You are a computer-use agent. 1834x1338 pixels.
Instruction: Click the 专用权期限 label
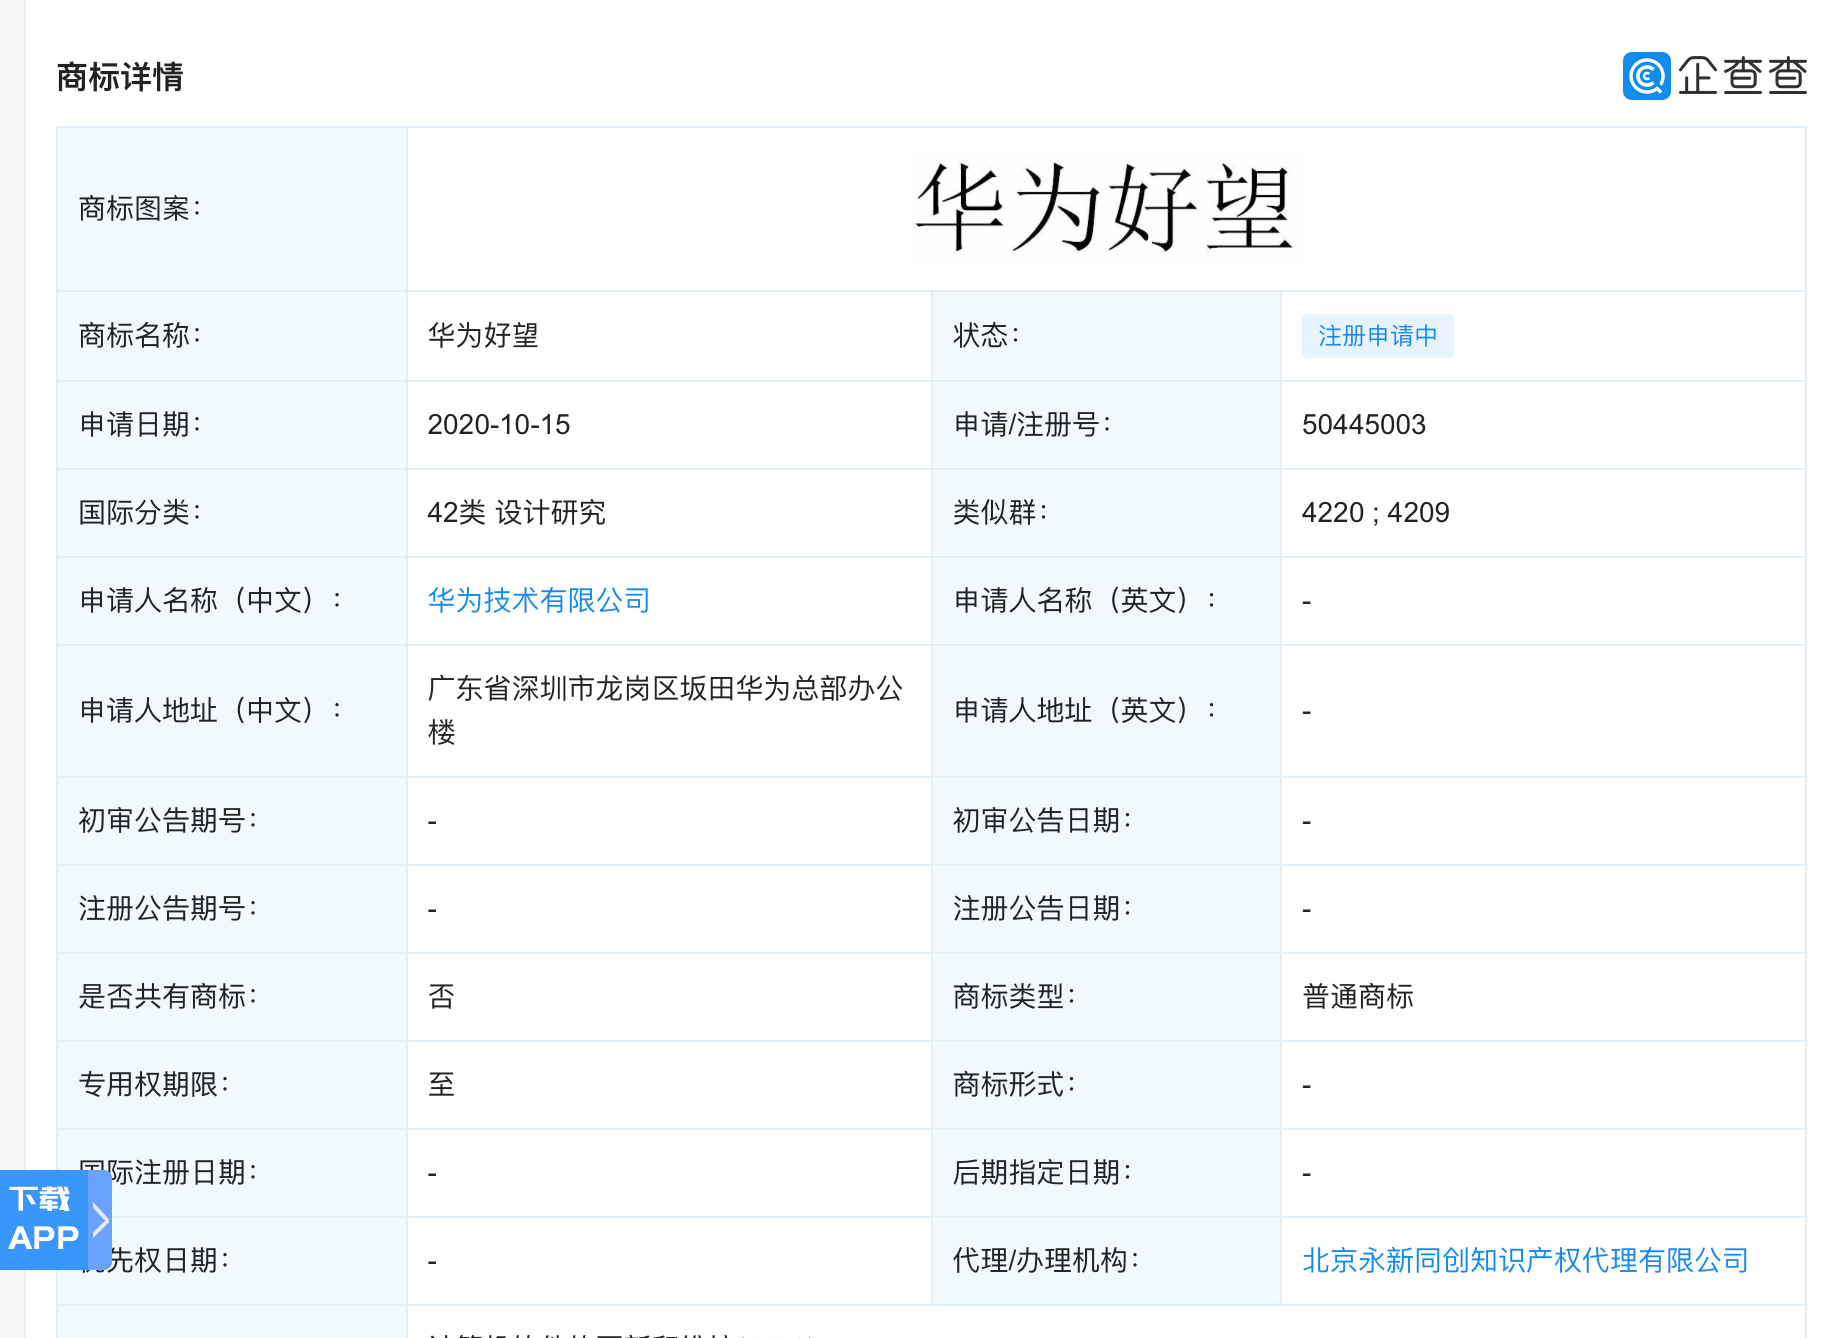(x=154, y=1085)
